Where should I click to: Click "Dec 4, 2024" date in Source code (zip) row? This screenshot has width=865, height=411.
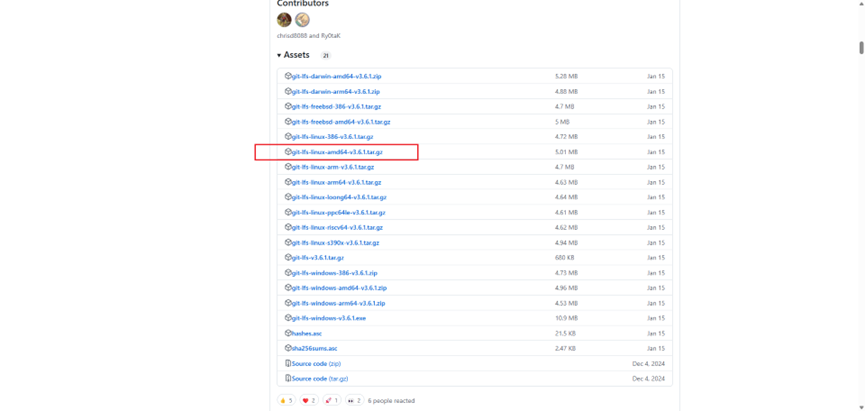click(x=648, y=364)
